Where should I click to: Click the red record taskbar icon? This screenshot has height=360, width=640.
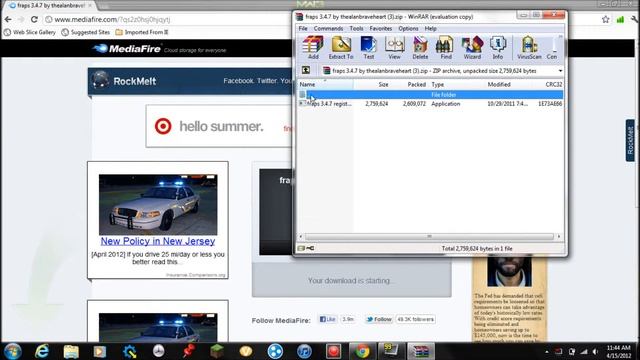[333, 351]
